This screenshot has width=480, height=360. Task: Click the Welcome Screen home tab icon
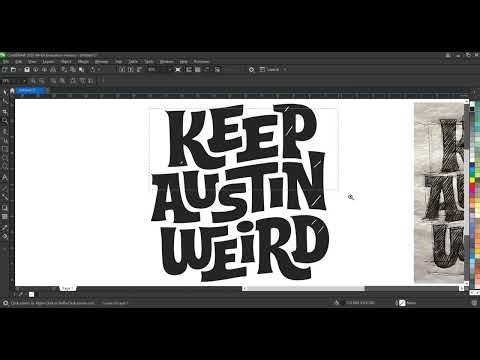[x=12, y=91]
